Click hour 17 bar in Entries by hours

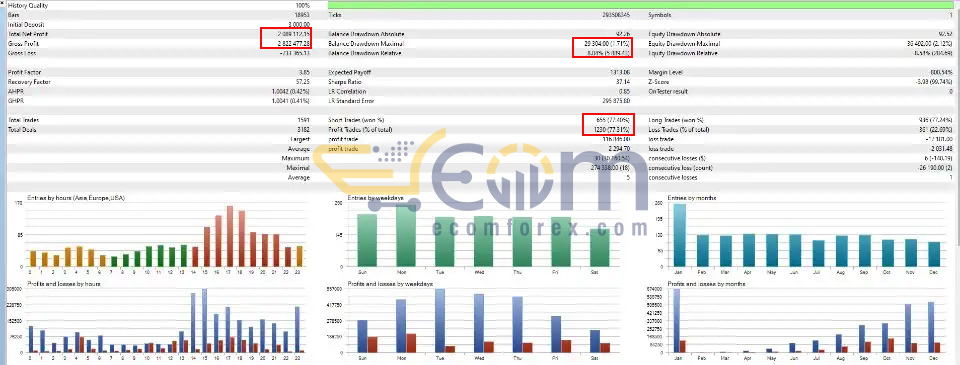click(230, 236)
